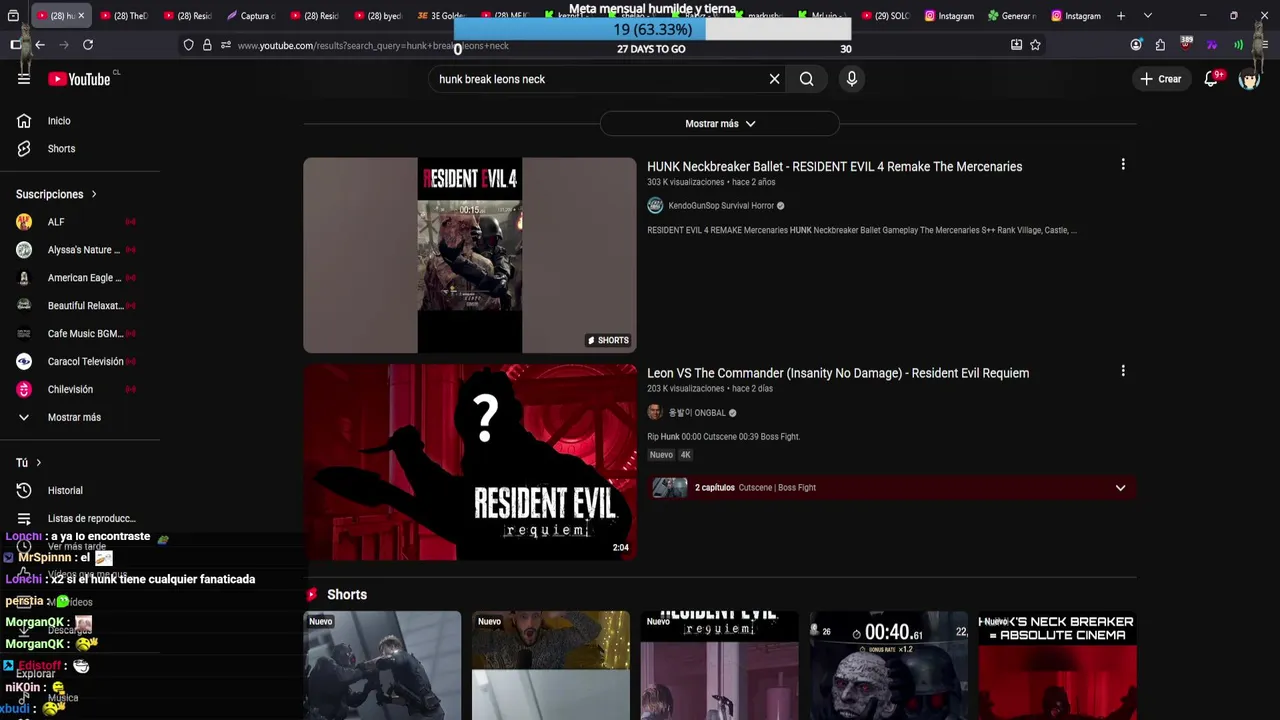Image resolution: width=1280 pixels, height=720 pixels.
Task: Click the ONGBAL channel avatar
Action: [655, 412]
